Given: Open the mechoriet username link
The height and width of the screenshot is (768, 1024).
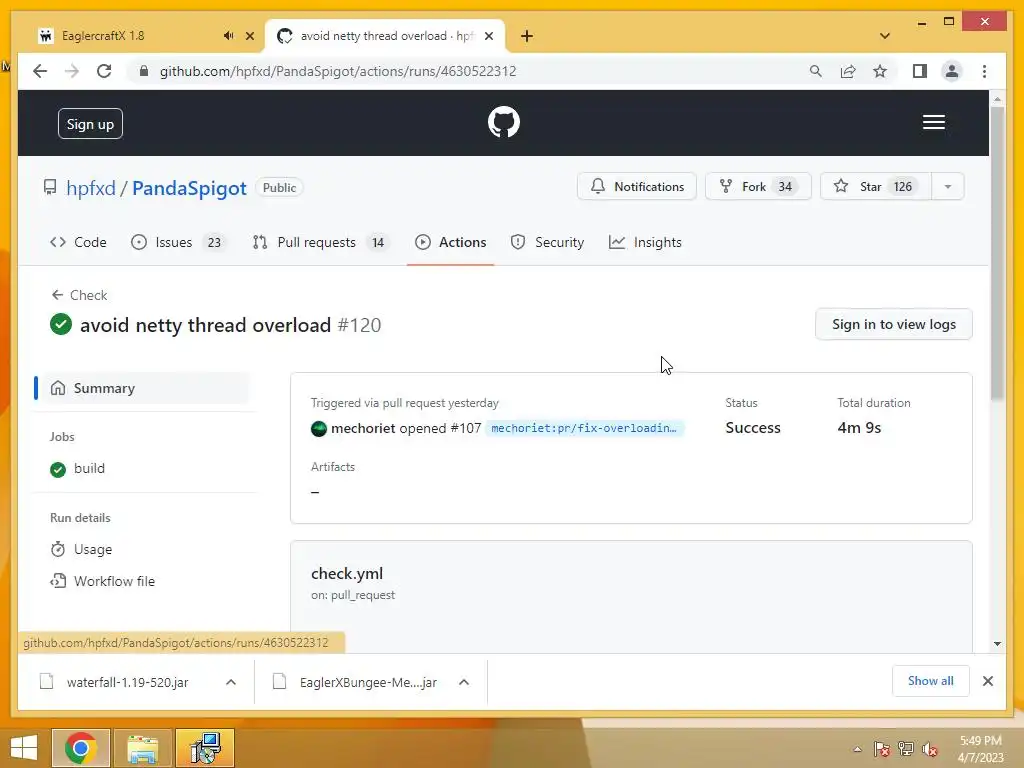Looking at the screenshot, I should (363, 428).
